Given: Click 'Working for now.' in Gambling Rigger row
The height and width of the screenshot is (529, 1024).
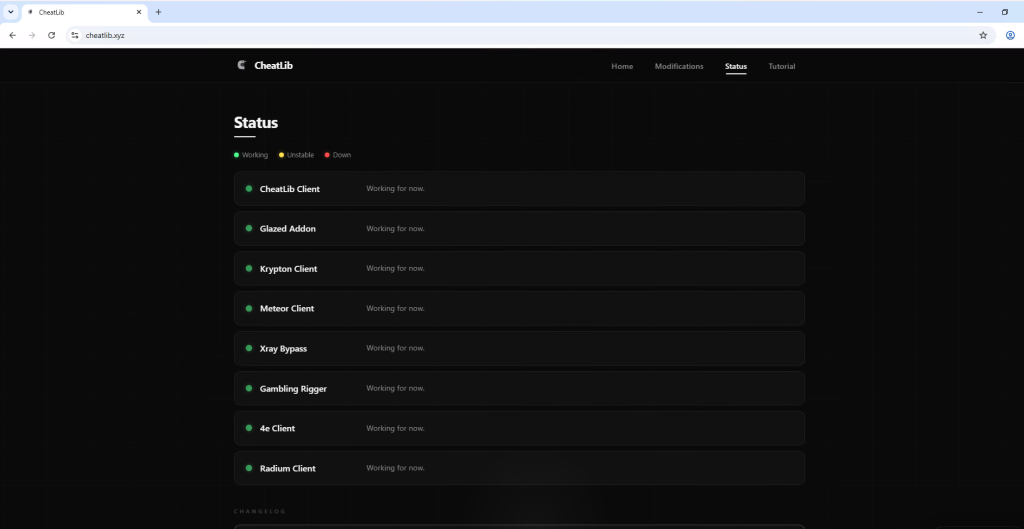Looking at the screenshot, I should tap(395, 388).
